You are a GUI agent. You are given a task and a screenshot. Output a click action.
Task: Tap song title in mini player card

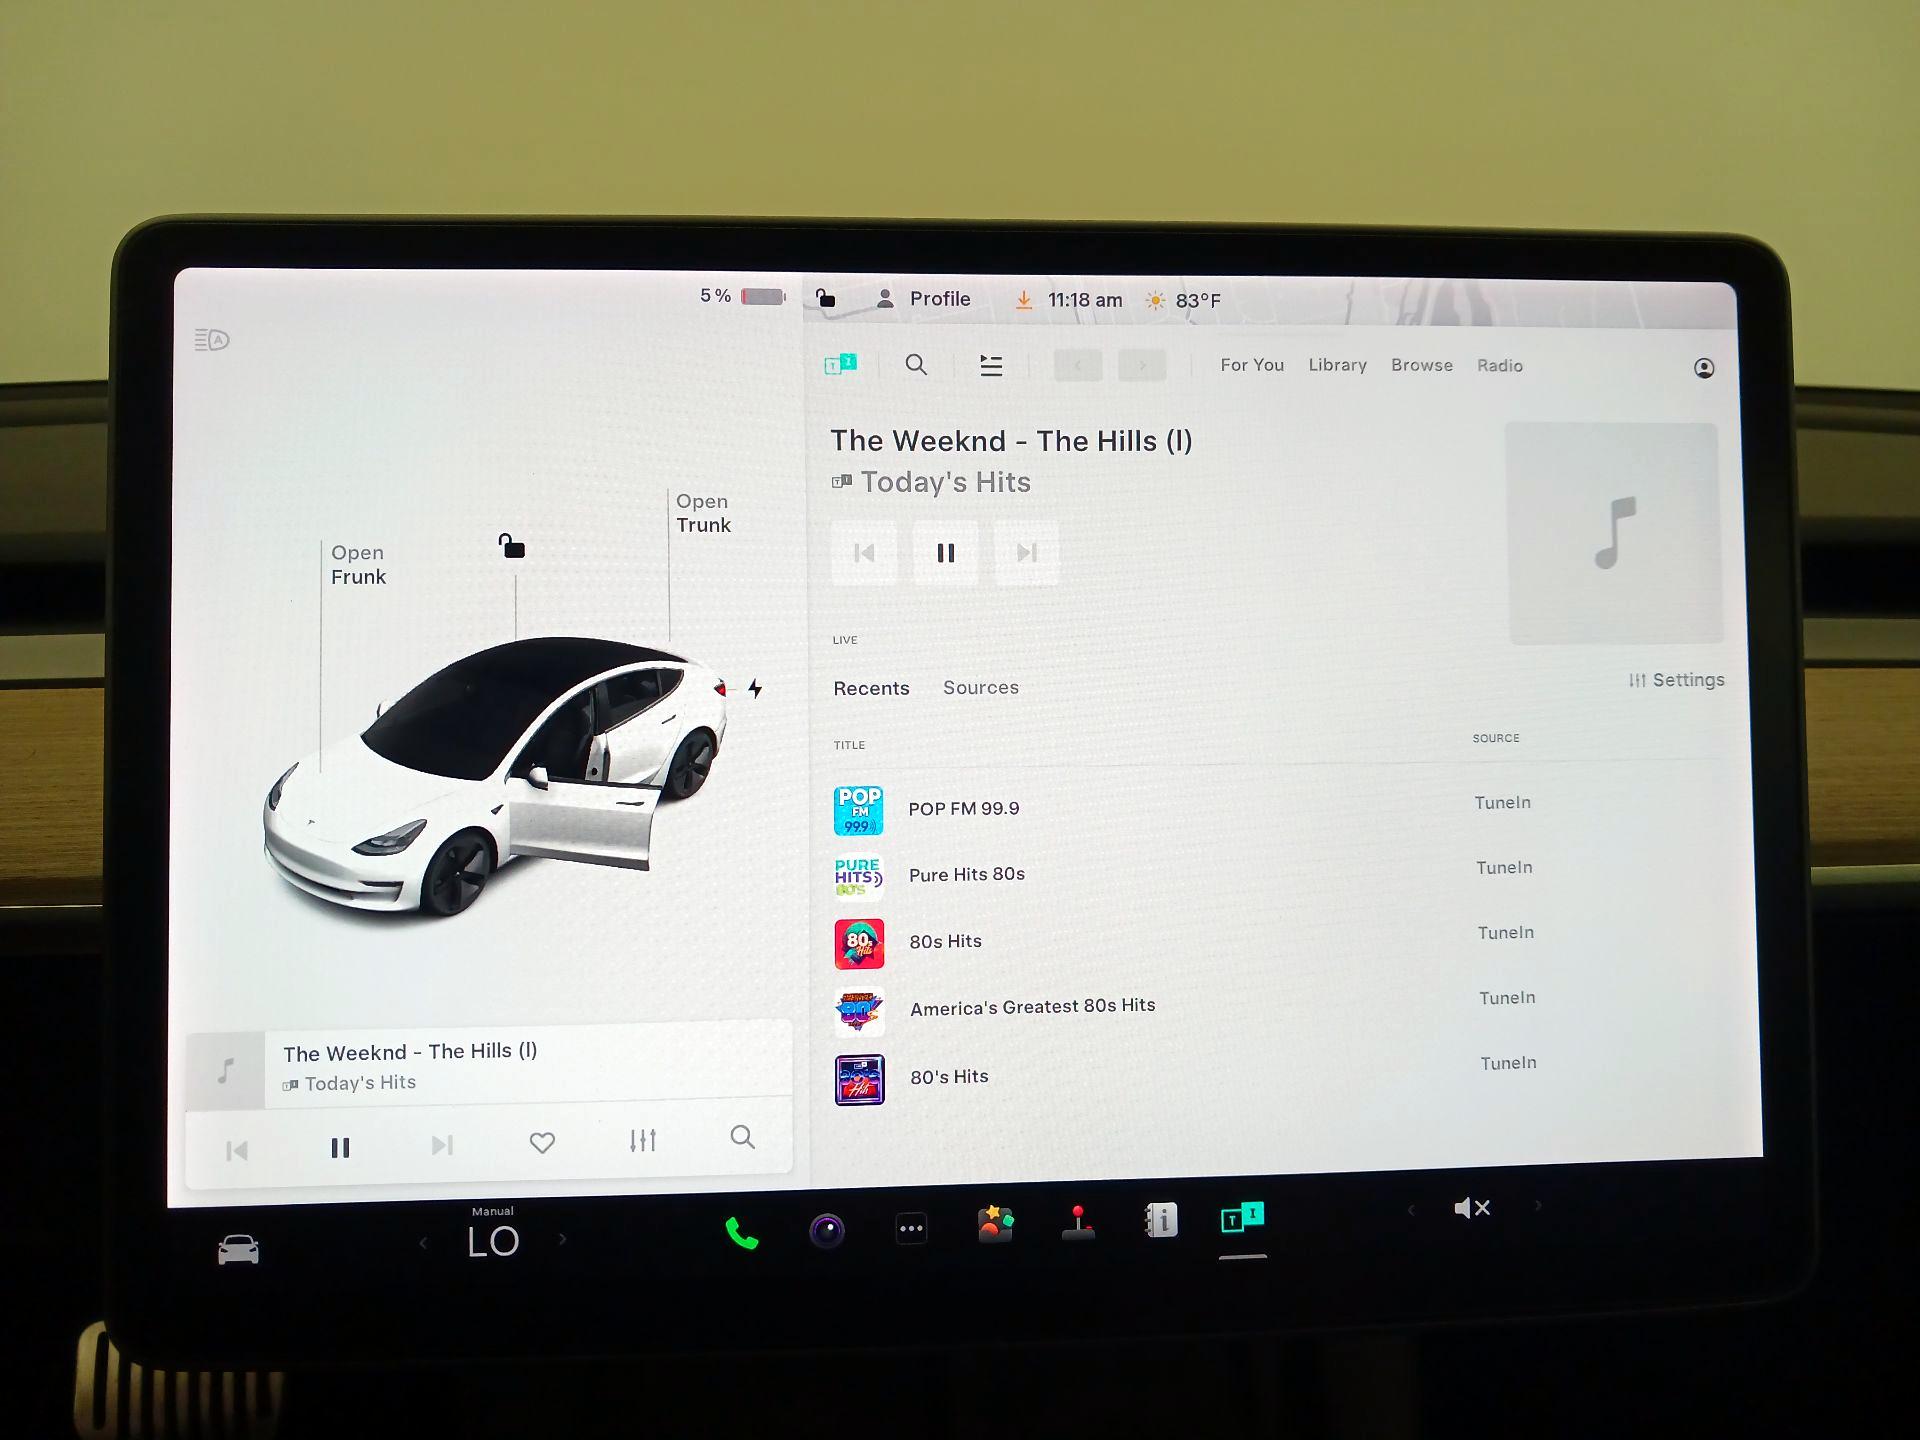pyautogui.click(x=410, y=1052)
